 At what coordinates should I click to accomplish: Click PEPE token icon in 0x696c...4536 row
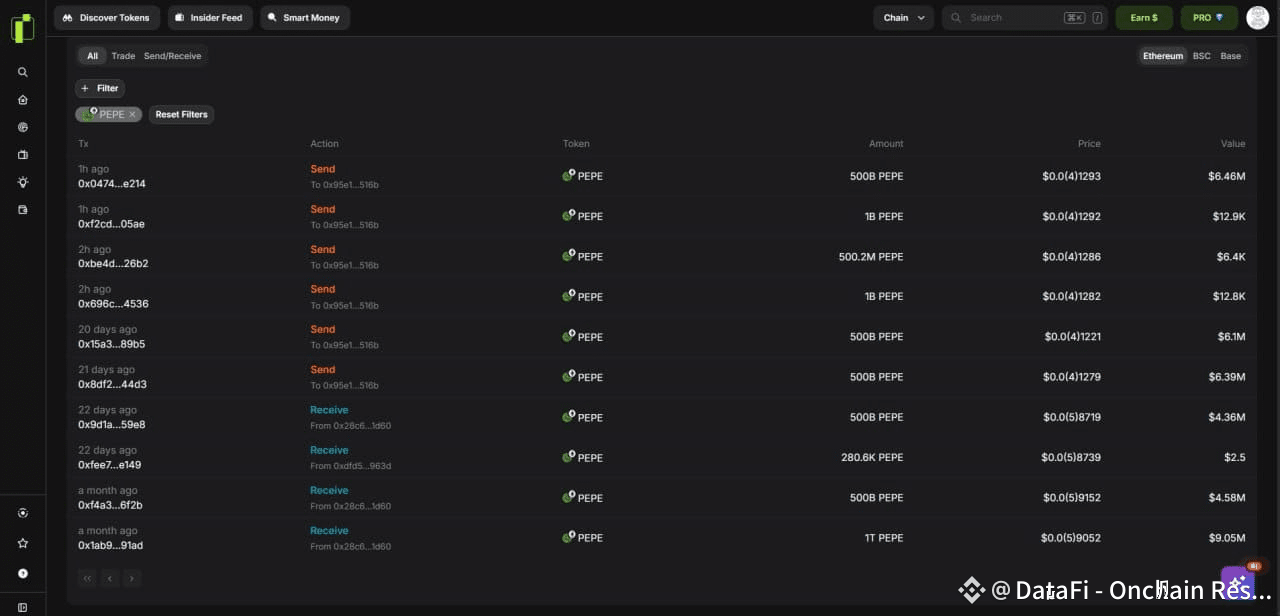(568, 296)
